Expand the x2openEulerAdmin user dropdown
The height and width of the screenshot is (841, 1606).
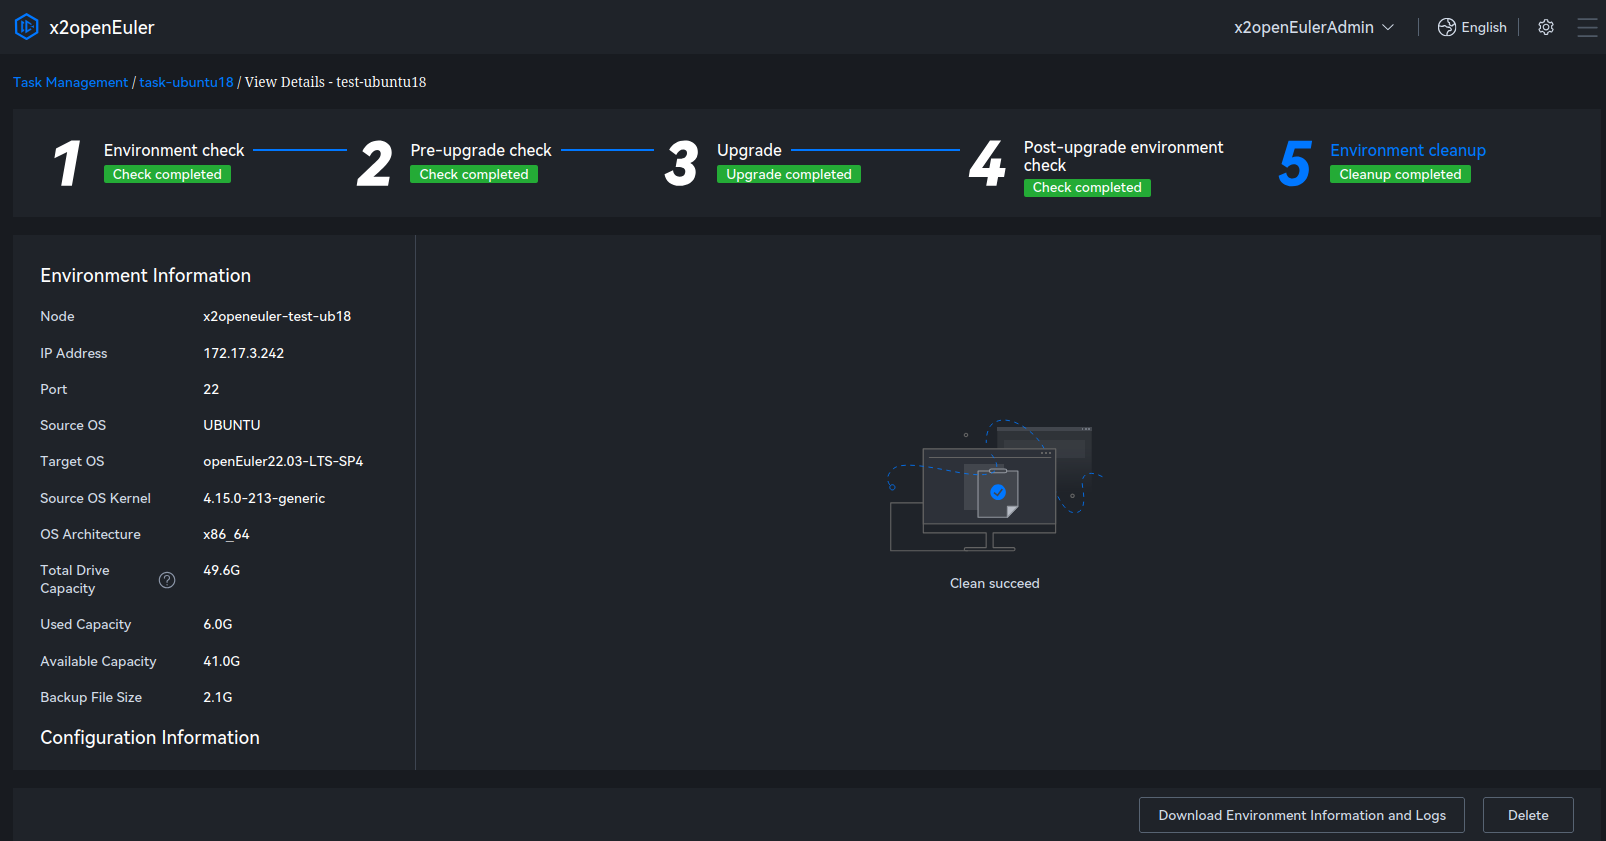point(1313,27)
